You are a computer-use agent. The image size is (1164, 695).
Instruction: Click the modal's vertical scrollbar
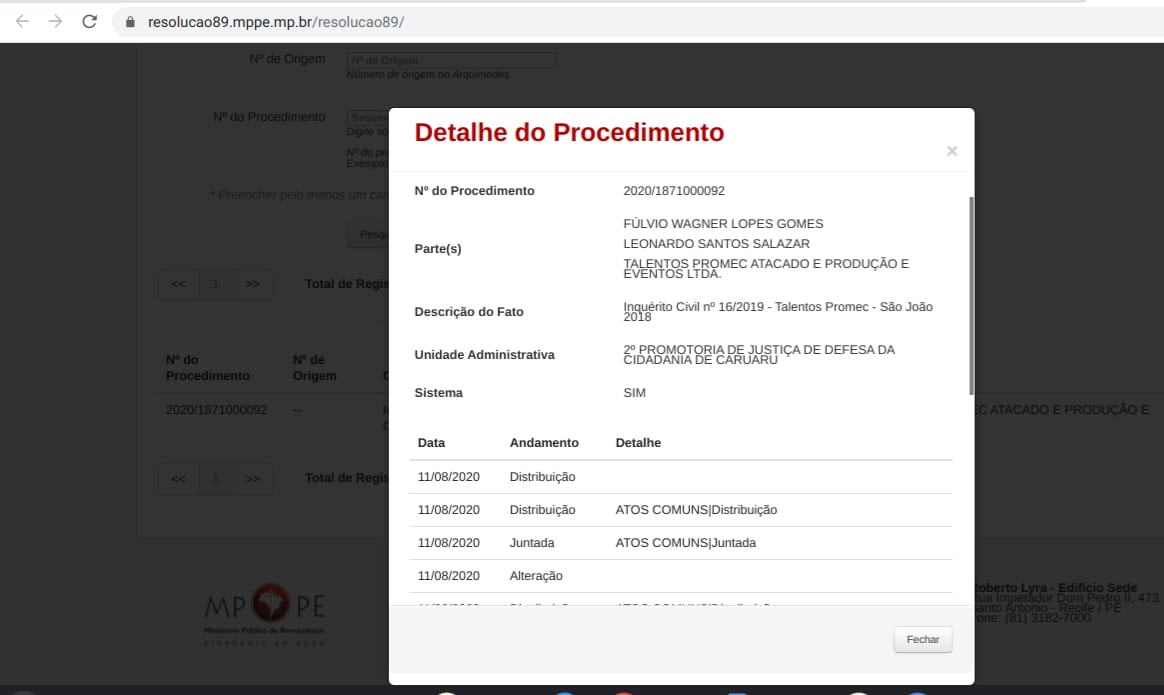971,295
